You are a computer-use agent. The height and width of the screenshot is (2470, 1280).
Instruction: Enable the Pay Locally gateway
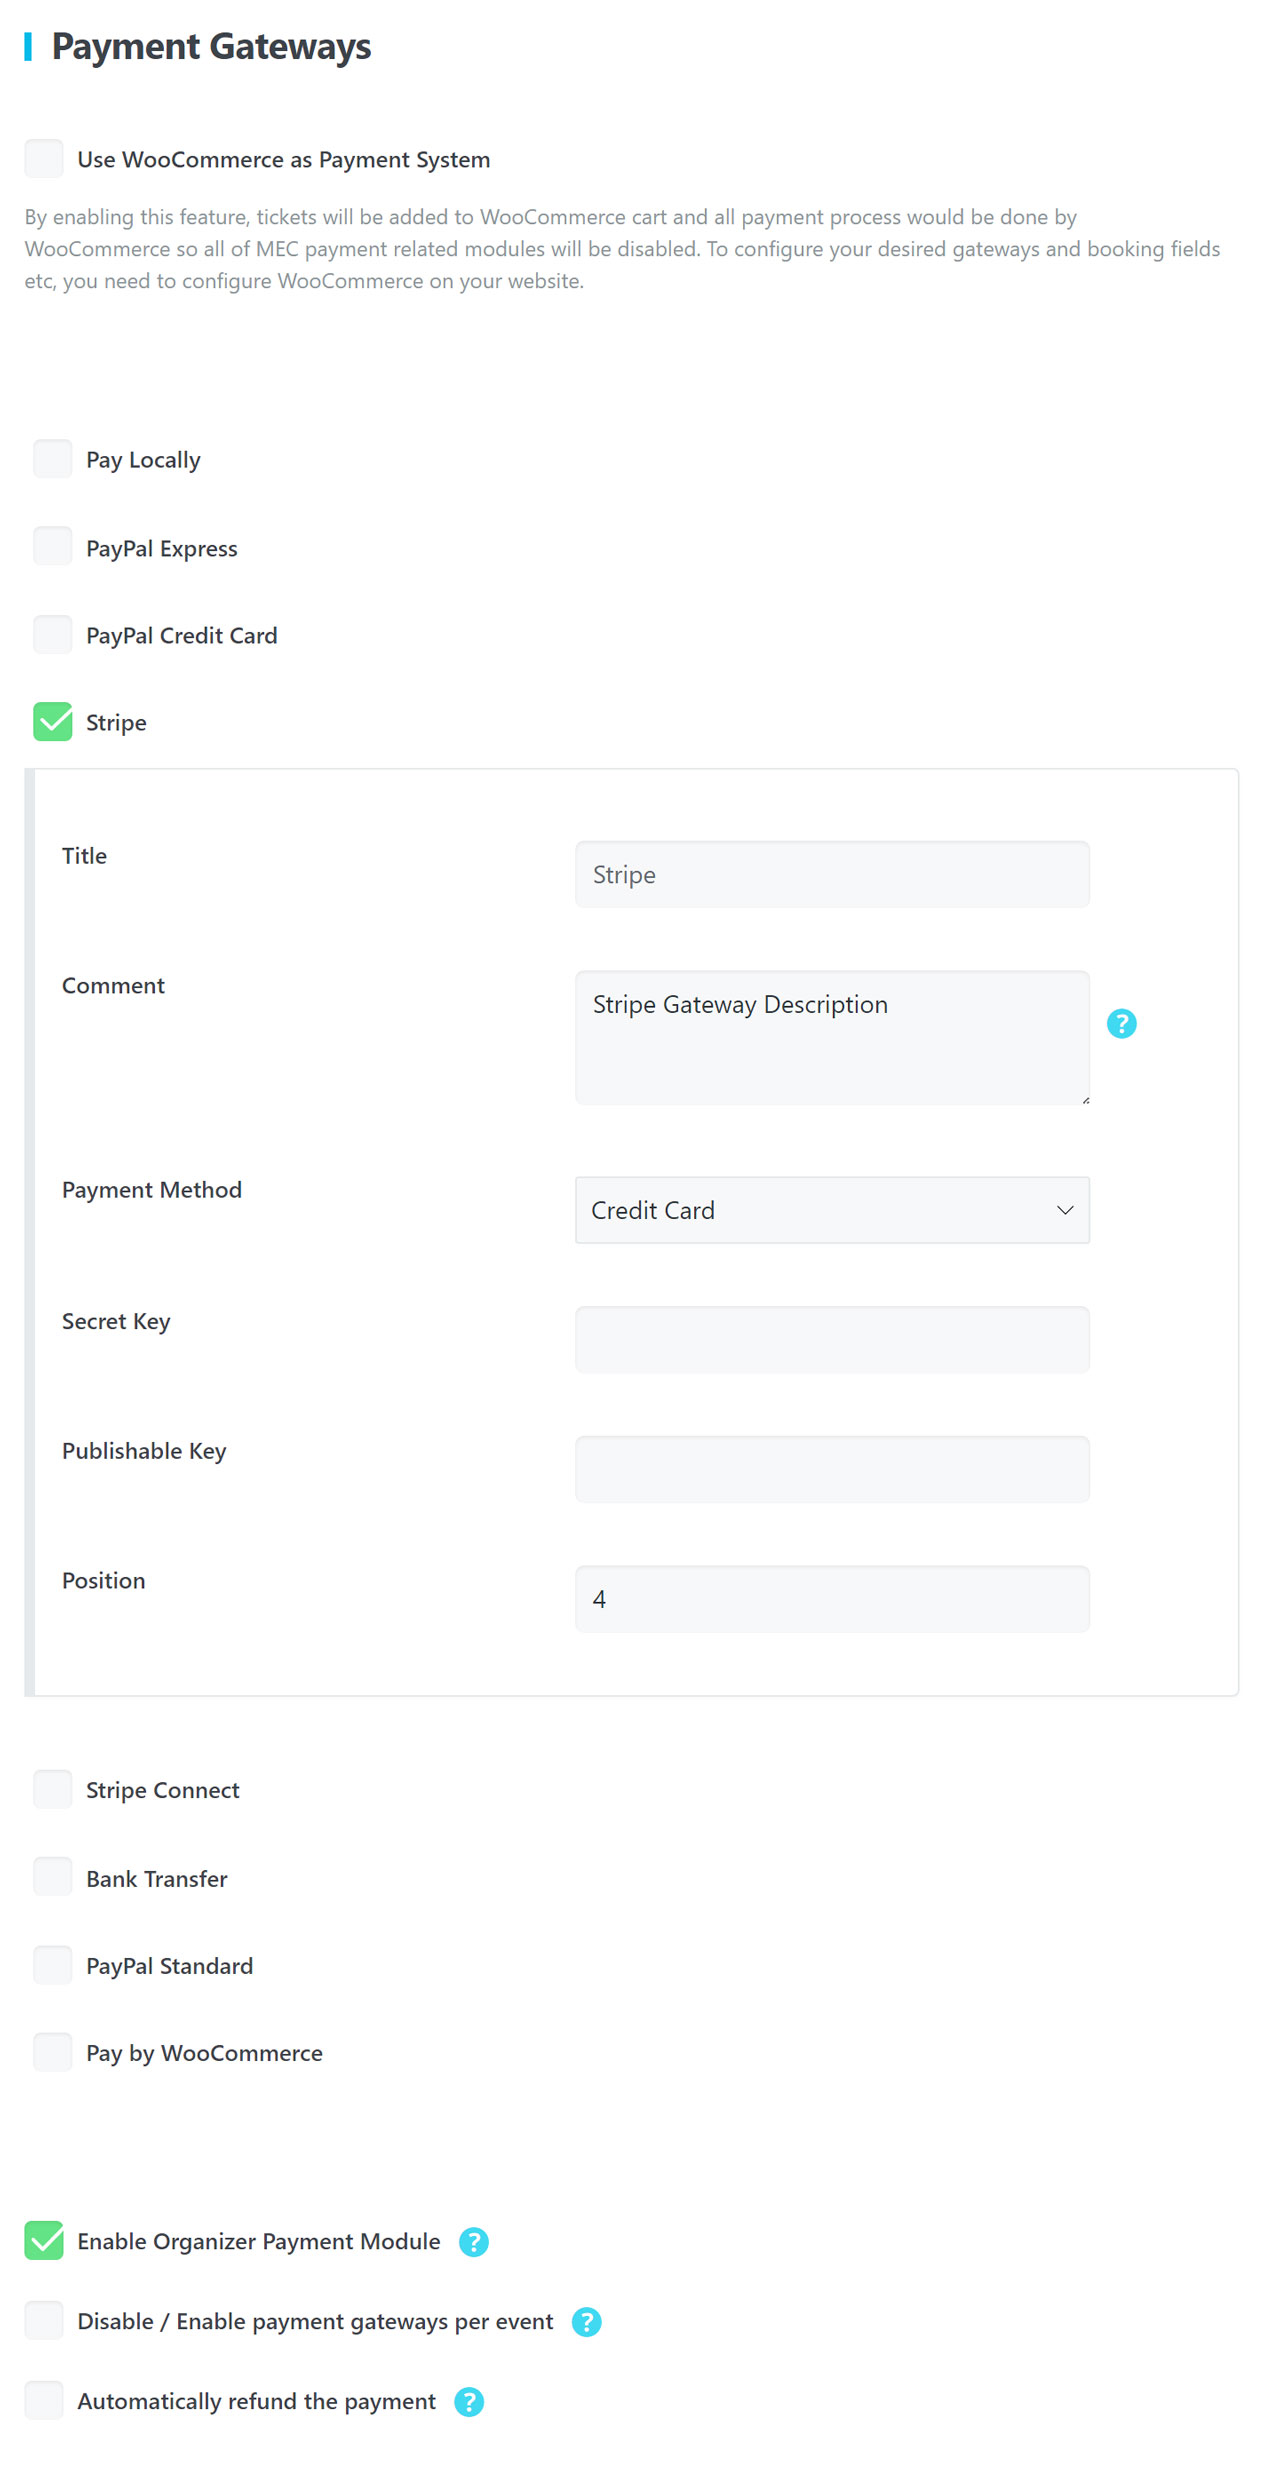[52, 458]
